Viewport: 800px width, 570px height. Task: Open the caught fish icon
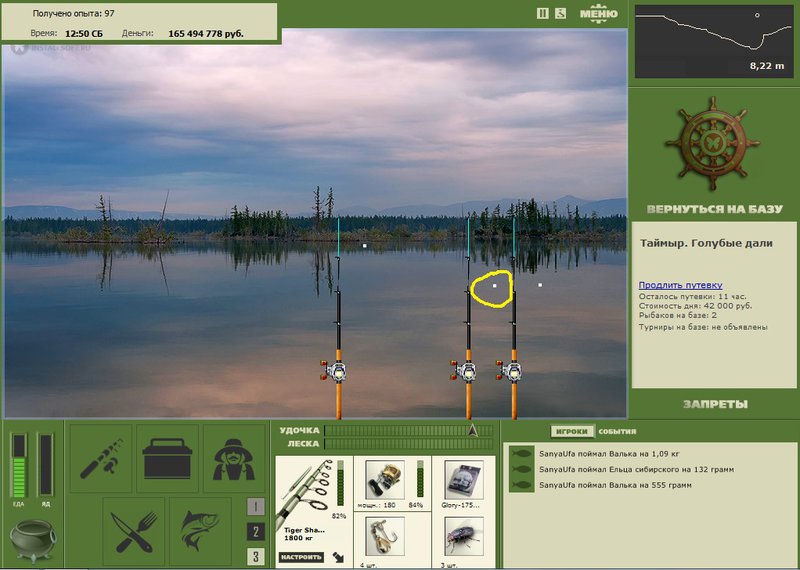(x=200, y=532)
